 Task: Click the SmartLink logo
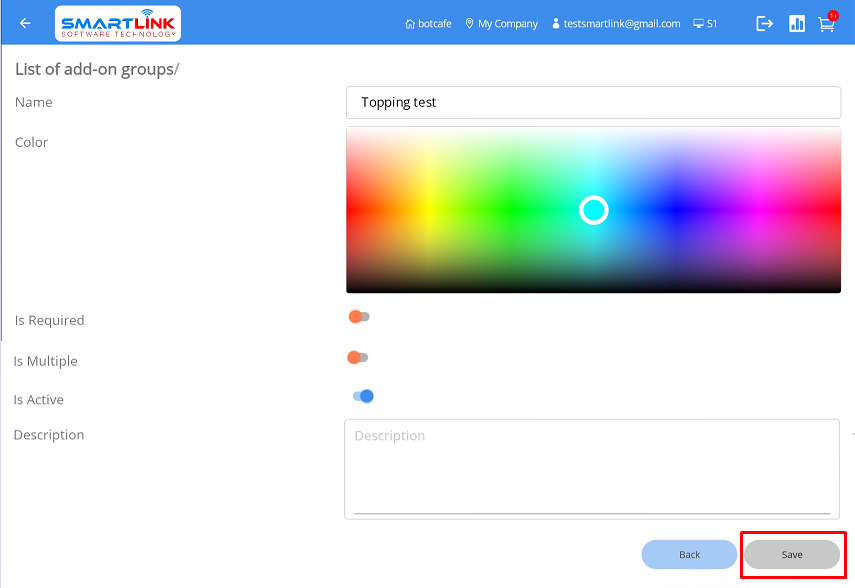[118, 24]
